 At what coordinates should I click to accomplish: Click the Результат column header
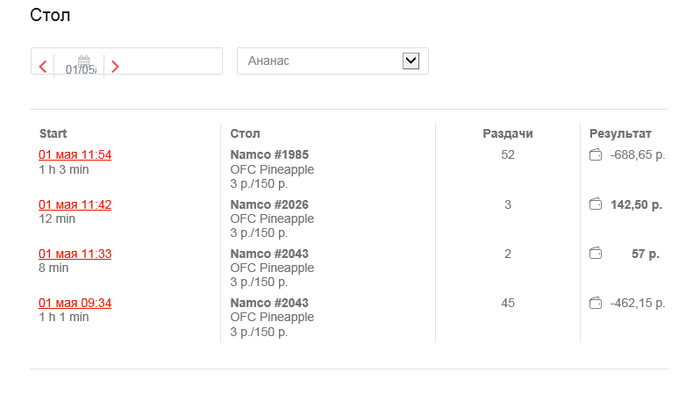620,134
